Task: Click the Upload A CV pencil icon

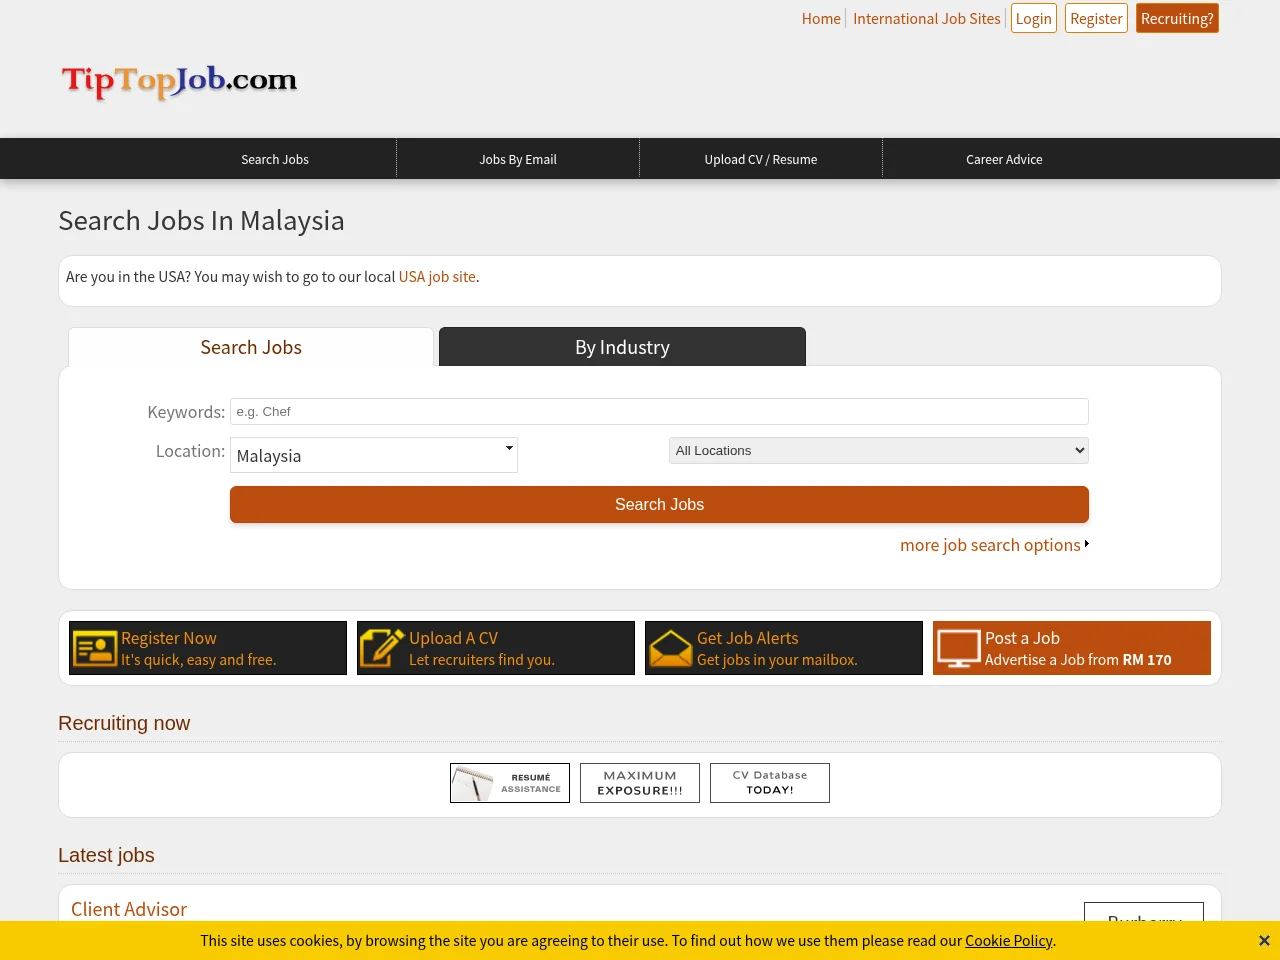Action: (x=382, y=648)
